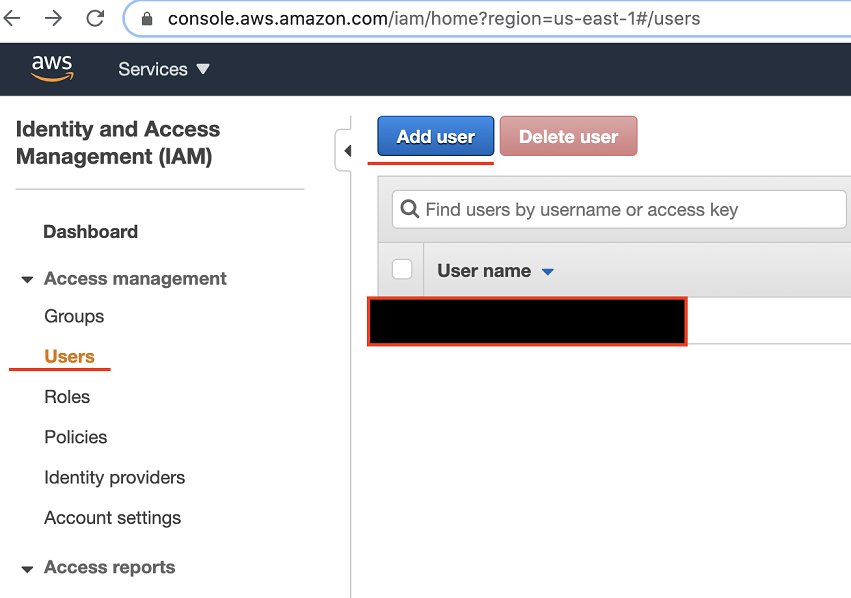This screenshot has height=598, width=851.
Task: Click the padlock icon in address bar
Action: click(147, 18)
